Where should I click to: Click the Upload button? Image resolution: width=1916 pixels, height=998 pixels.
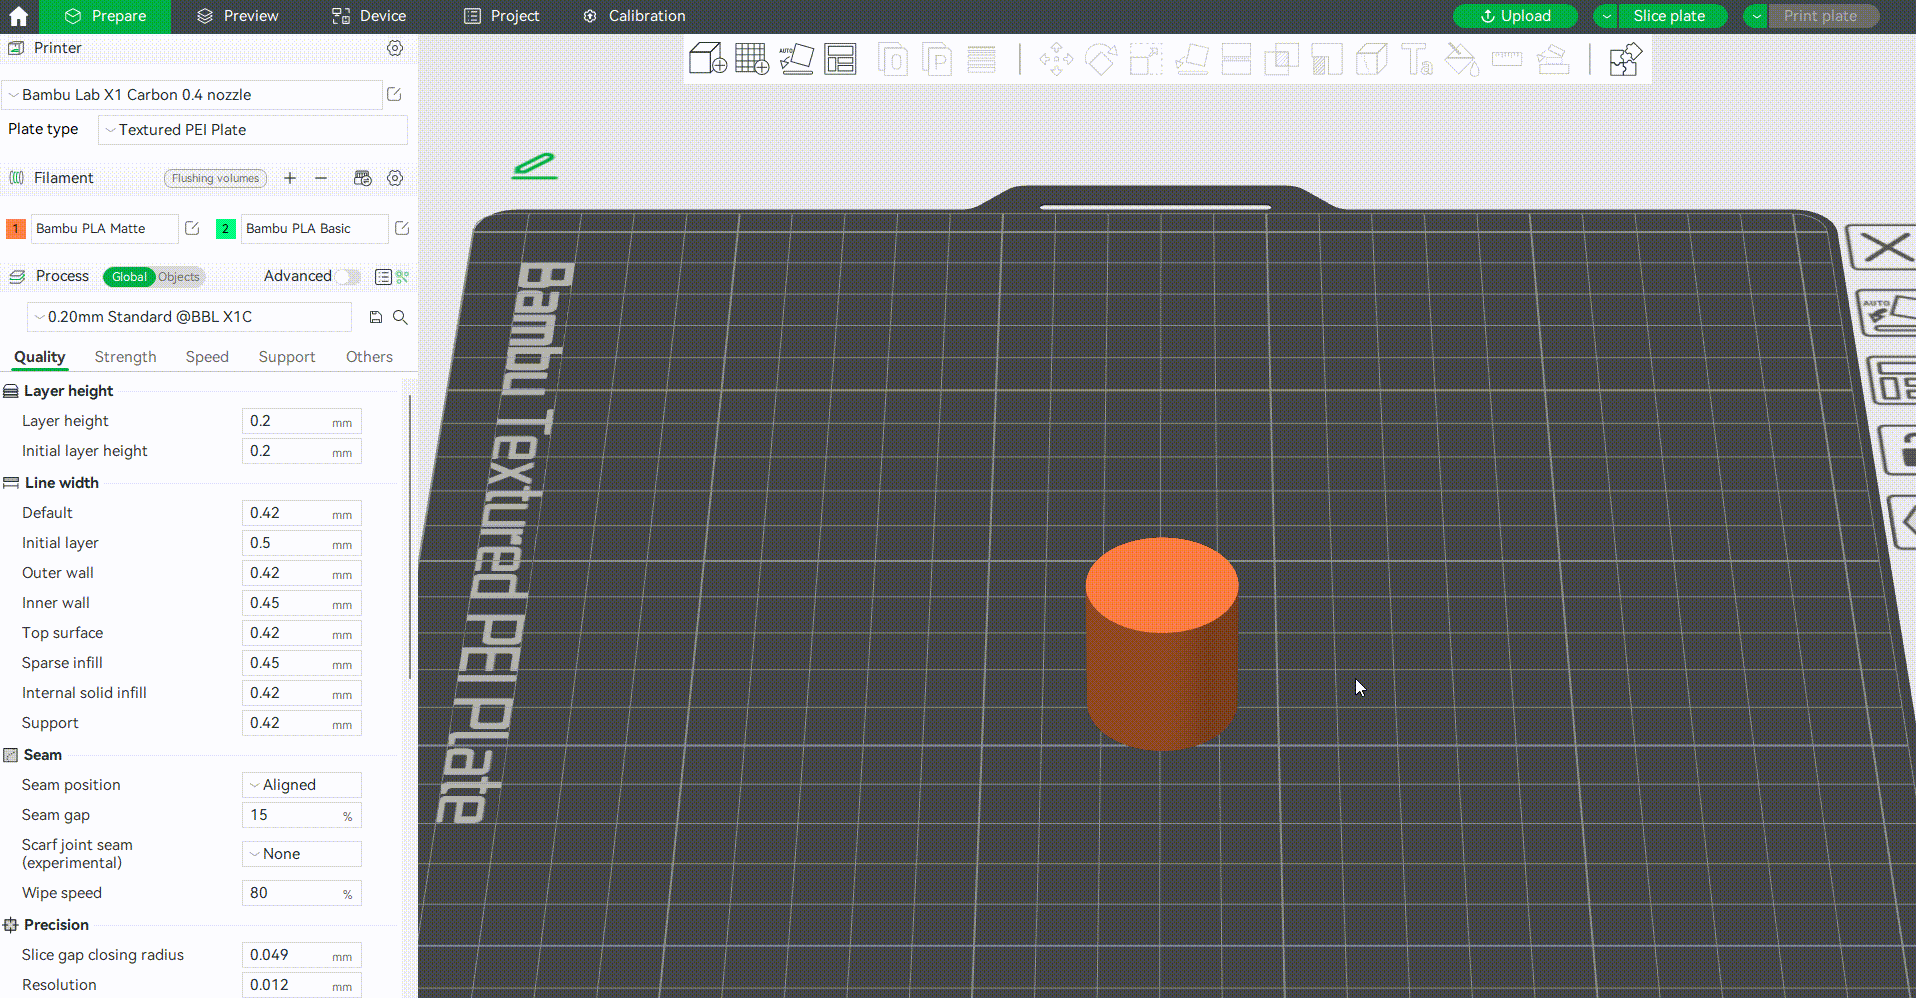[x=1515, y=16]
